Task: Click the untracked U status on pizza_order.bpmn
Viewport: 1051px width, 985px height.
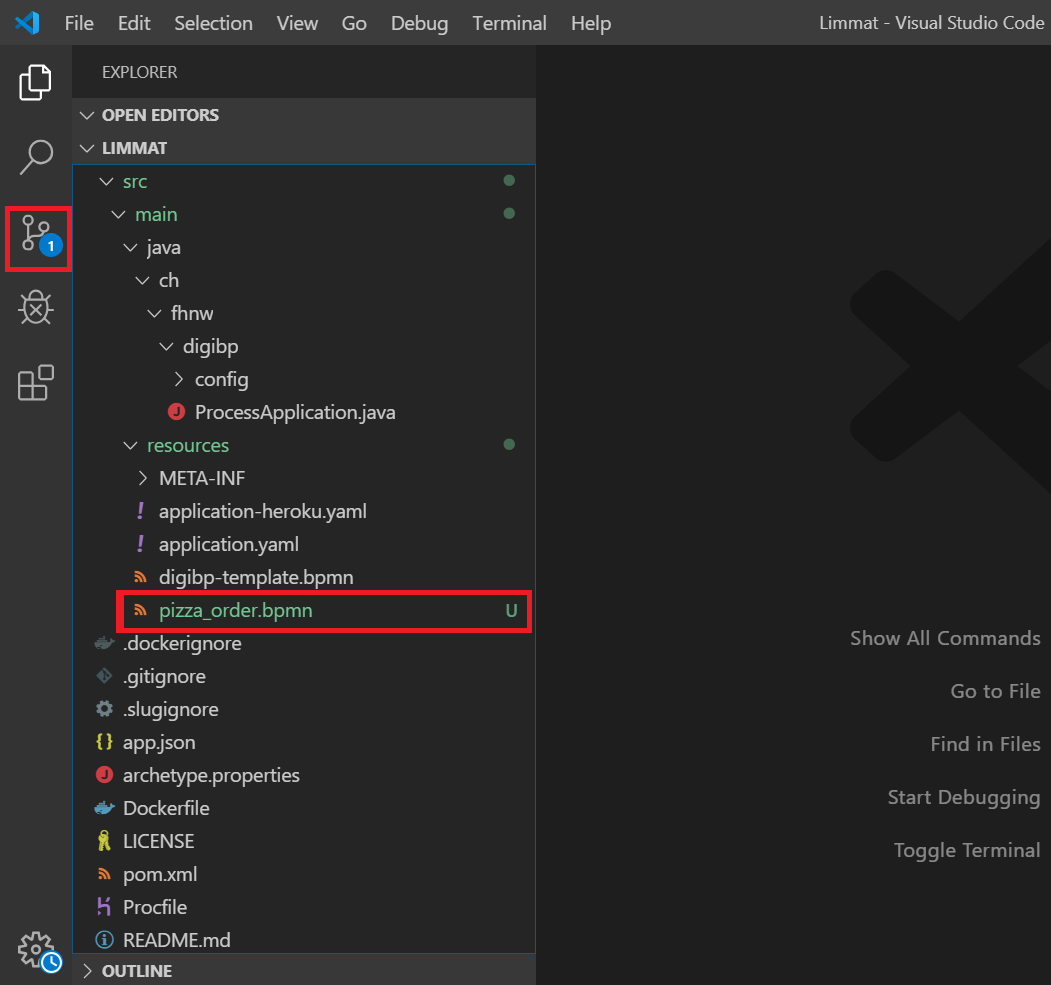Action: (511, 610)
